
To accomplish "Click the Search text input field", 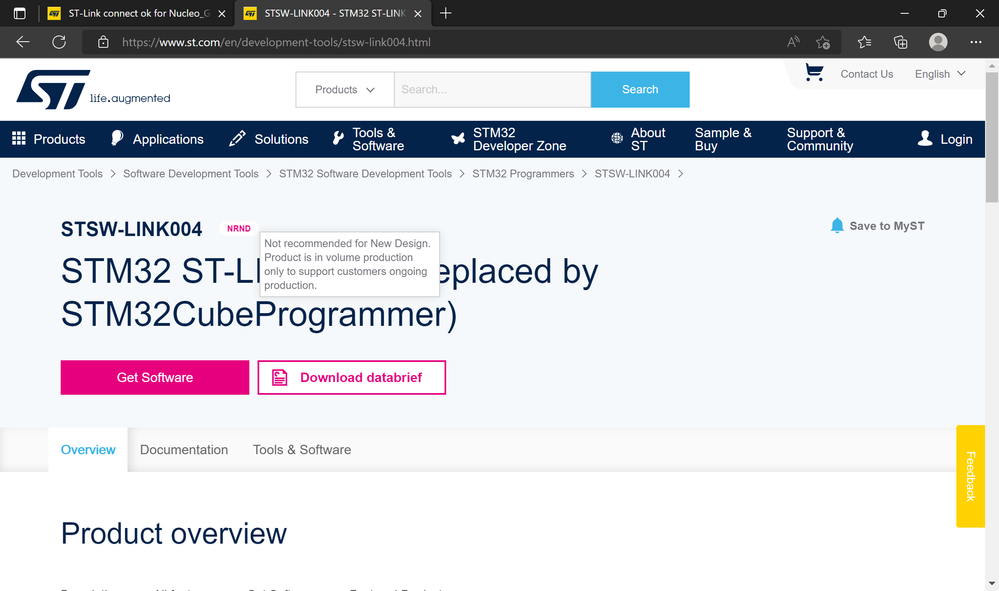I will click(492, 90).
